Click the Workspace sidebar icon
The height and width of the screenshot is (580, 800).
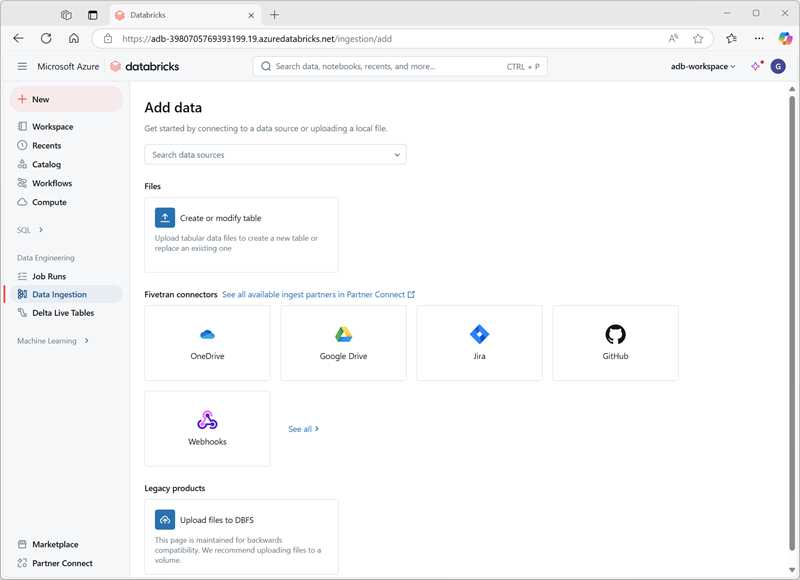pyautogui.click(x=22, y=127)
